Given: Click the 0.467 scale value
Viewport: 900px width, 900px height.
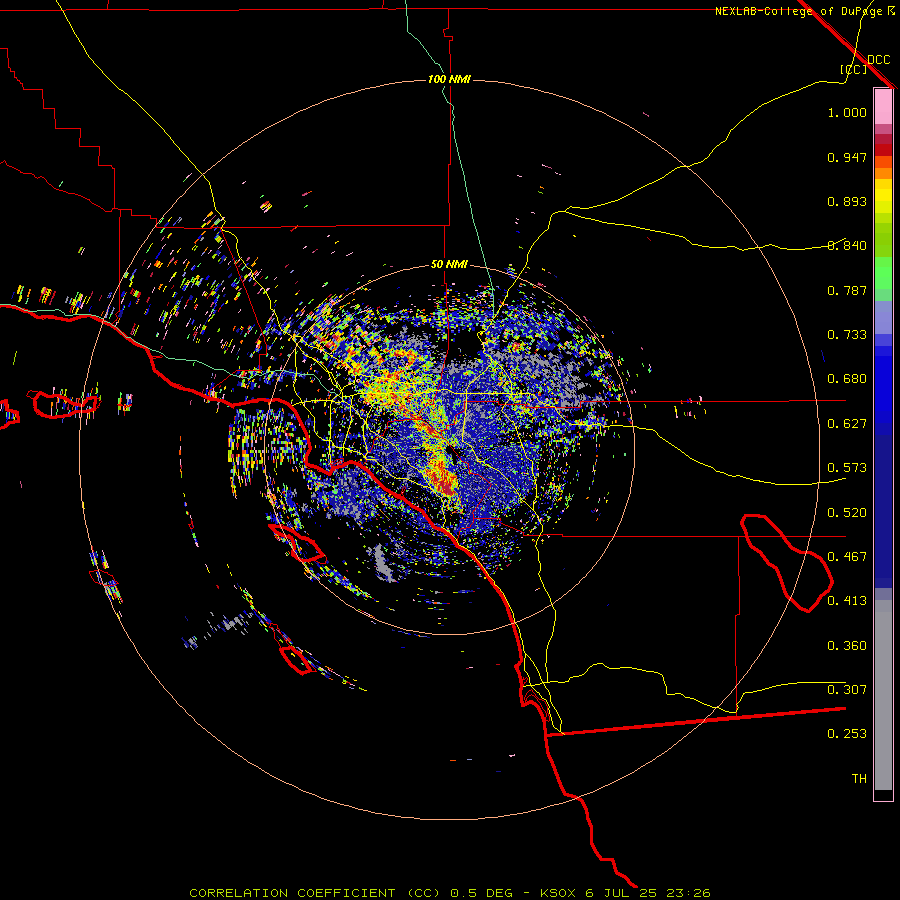Looking at the screenshot, I should click(x=847, y=557).
